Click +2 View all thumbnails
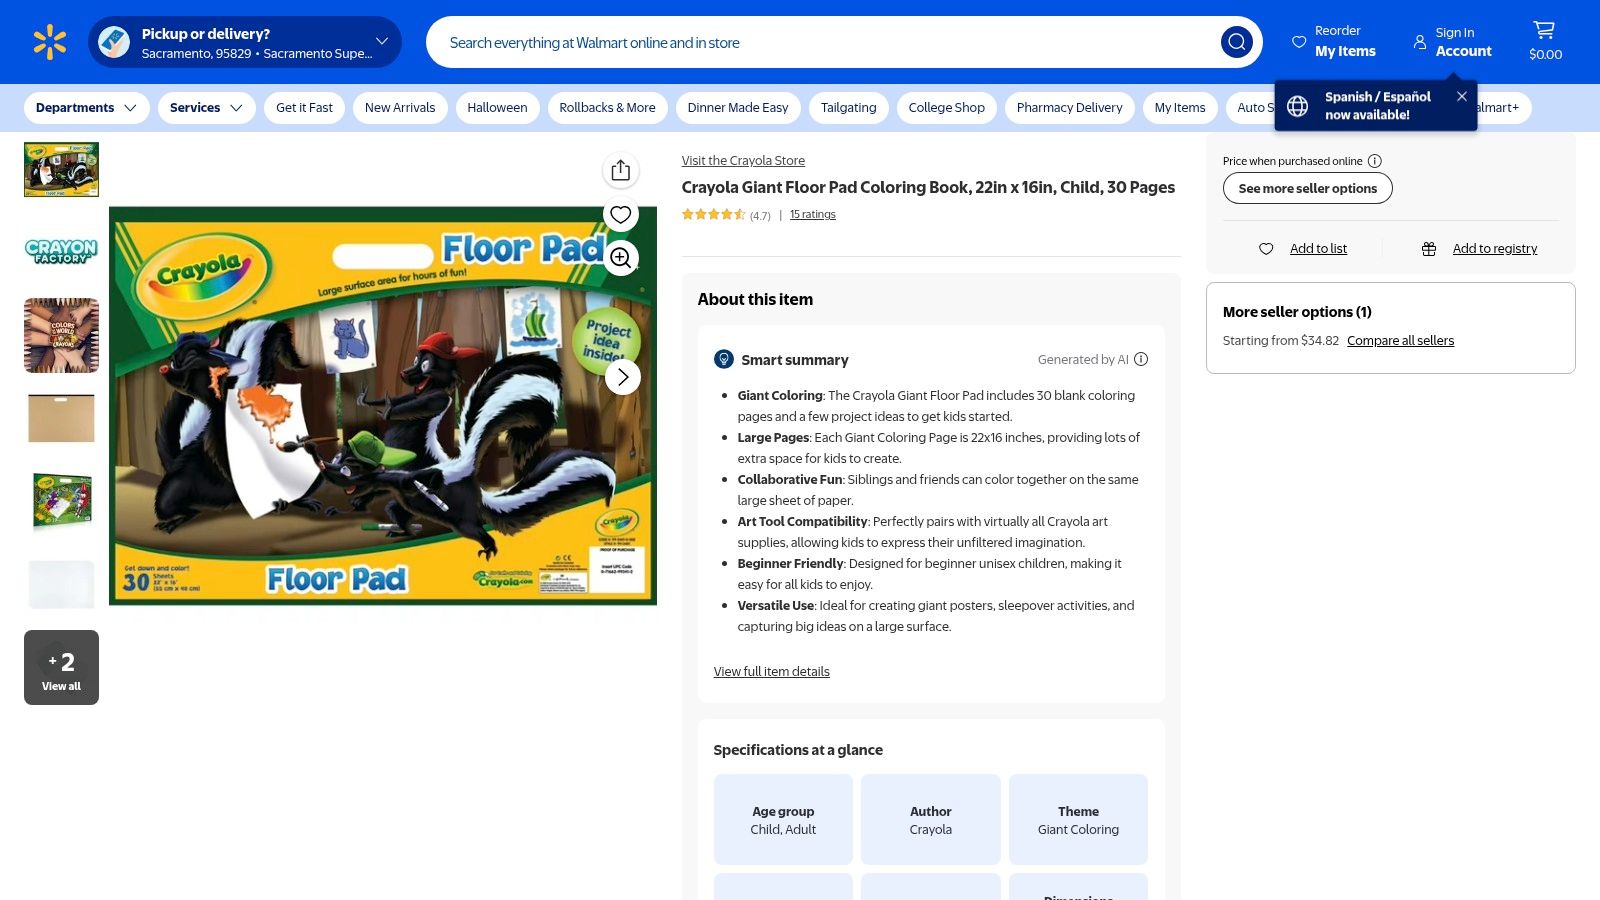The image size is (1600, 900). (x=61, y=667)
